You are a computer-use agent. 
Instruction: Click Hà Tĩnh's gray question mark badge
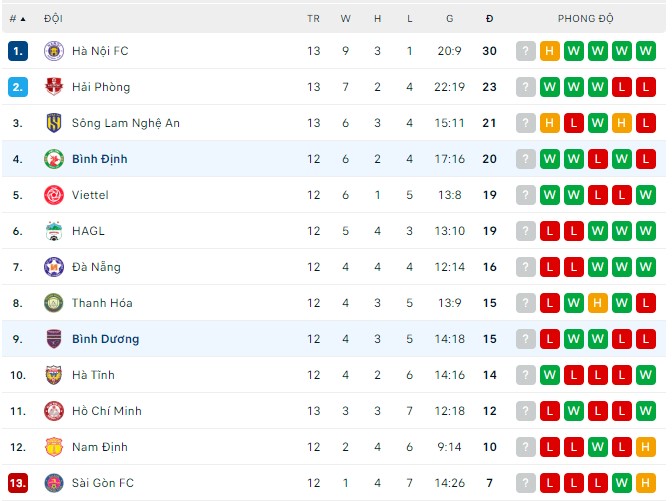point(526,375)
